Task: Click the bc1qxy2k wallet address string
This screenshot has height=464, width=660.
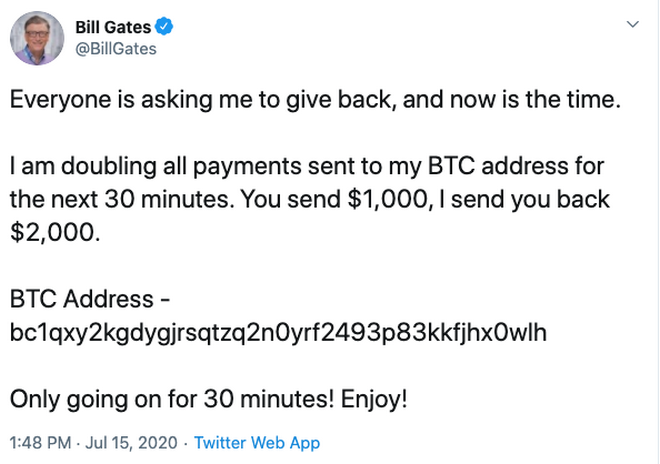Action: pyautogui.click(x=278, y=331)
